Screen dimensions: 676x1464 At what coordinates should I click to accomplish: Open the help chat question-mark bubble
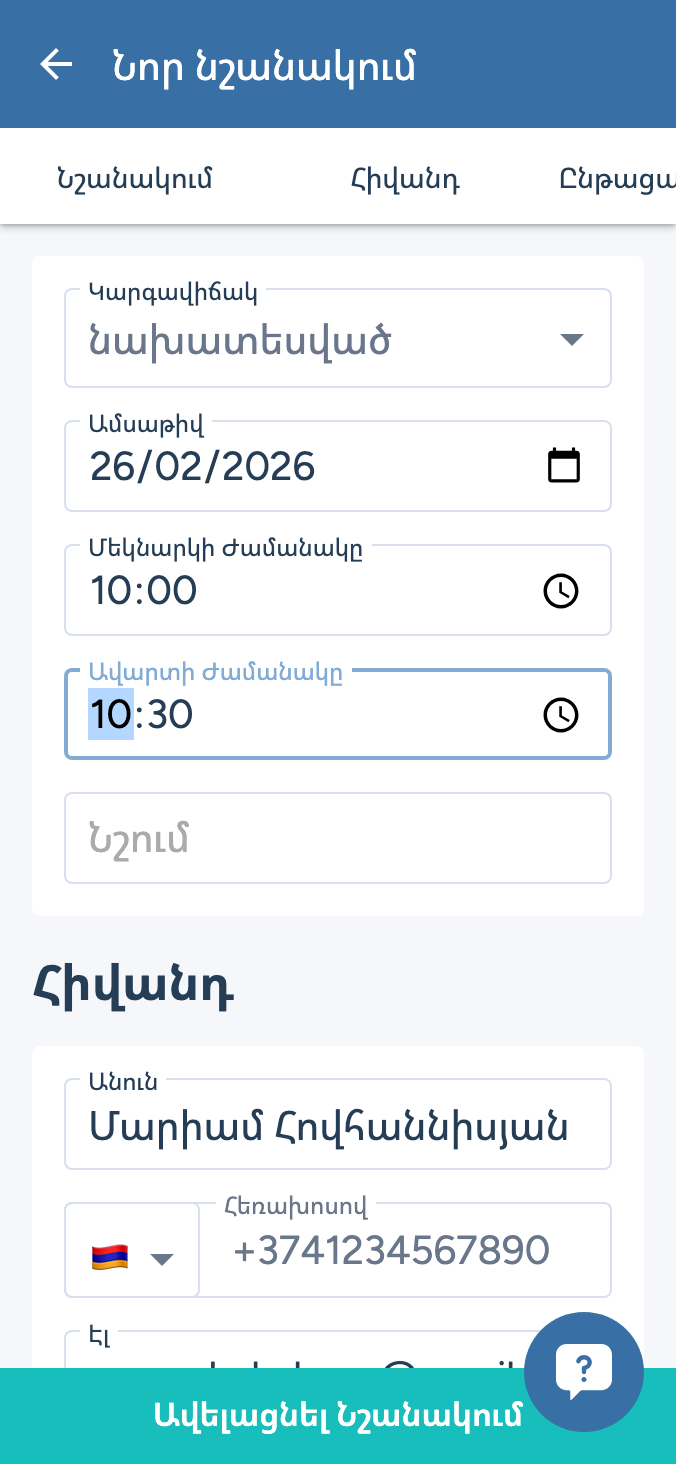[583, 1371]
